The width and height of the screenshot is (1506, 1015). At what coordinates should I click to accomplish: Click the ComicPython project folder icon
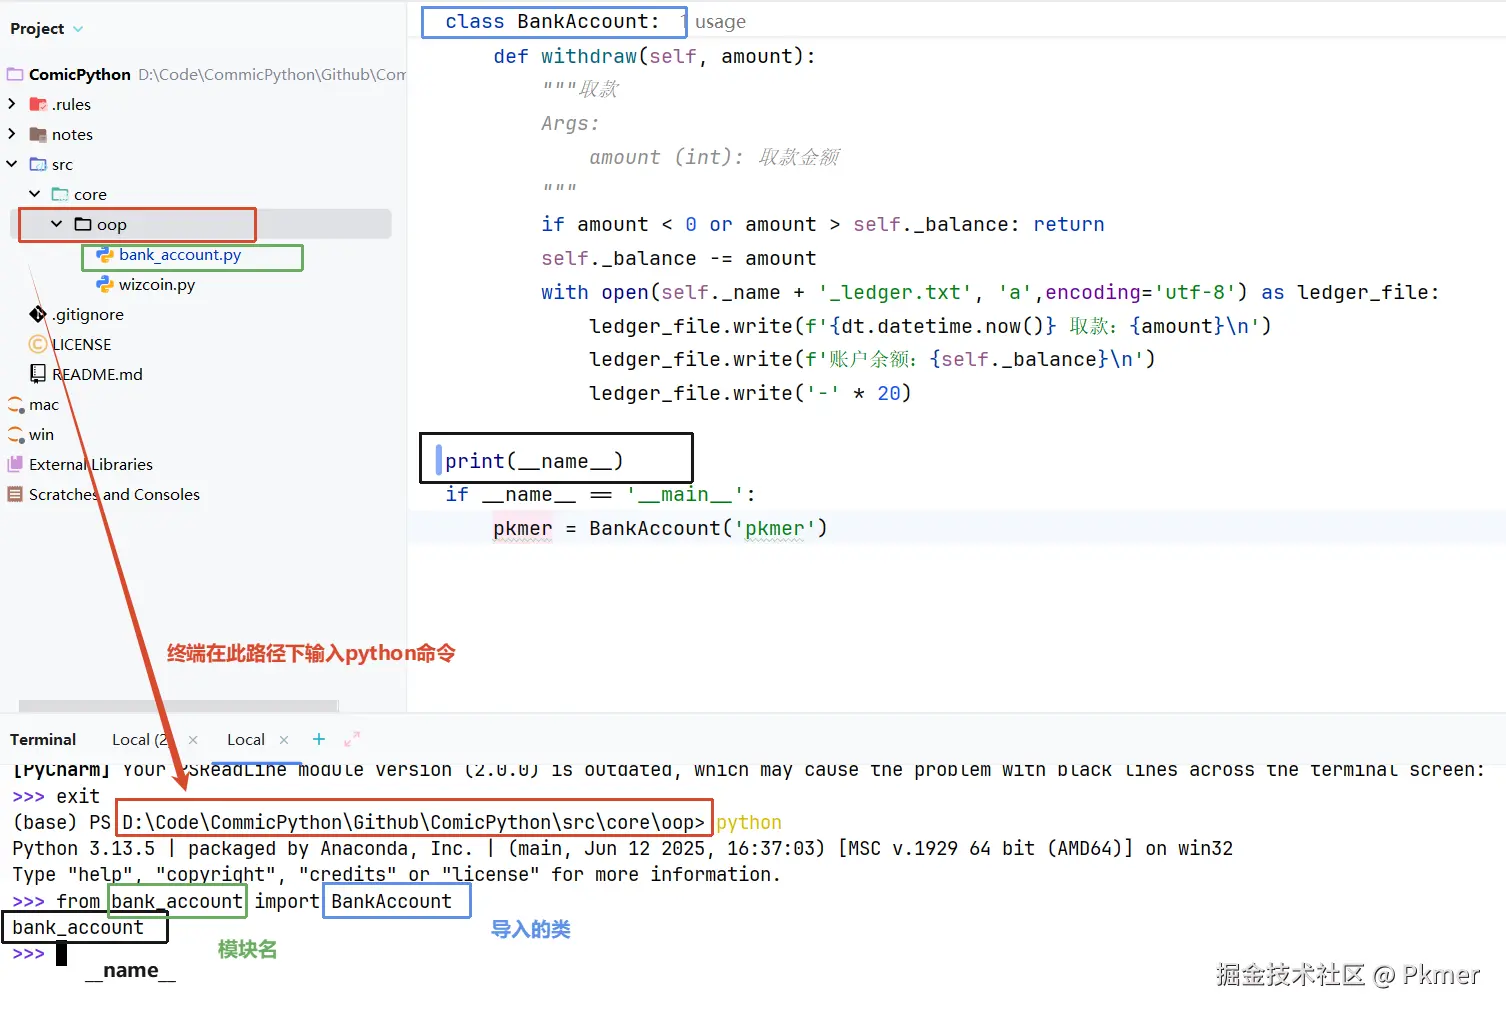15,74
